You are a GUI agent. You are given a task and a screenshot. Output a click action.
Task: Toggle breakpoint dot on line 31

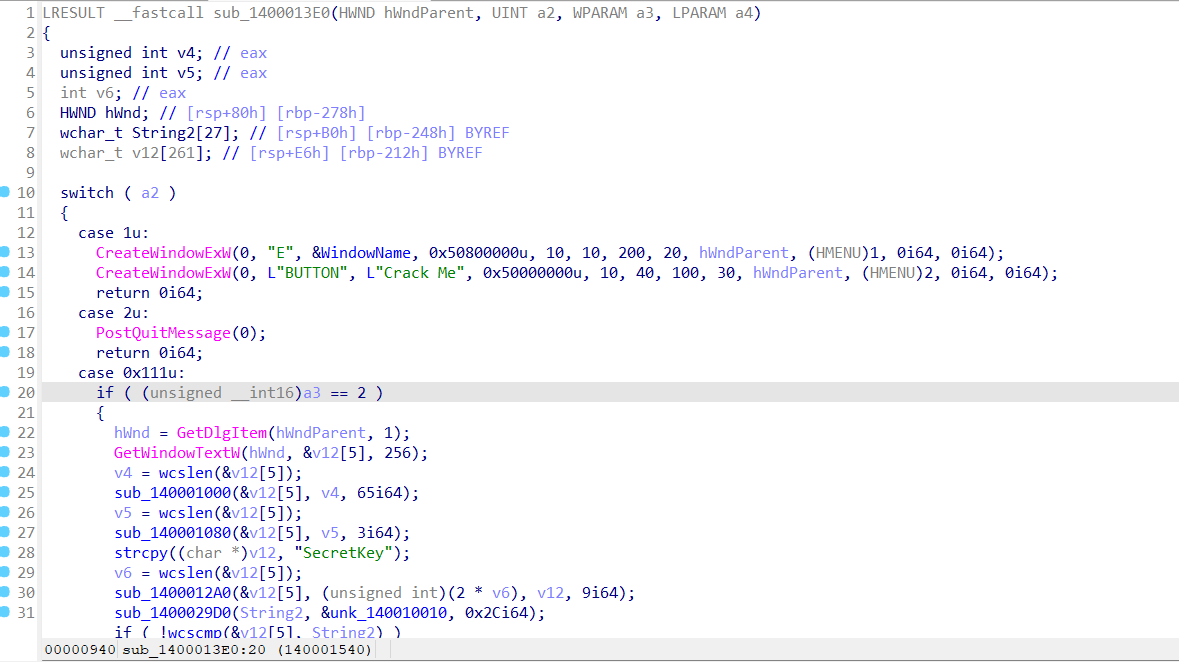coord(5,612)
